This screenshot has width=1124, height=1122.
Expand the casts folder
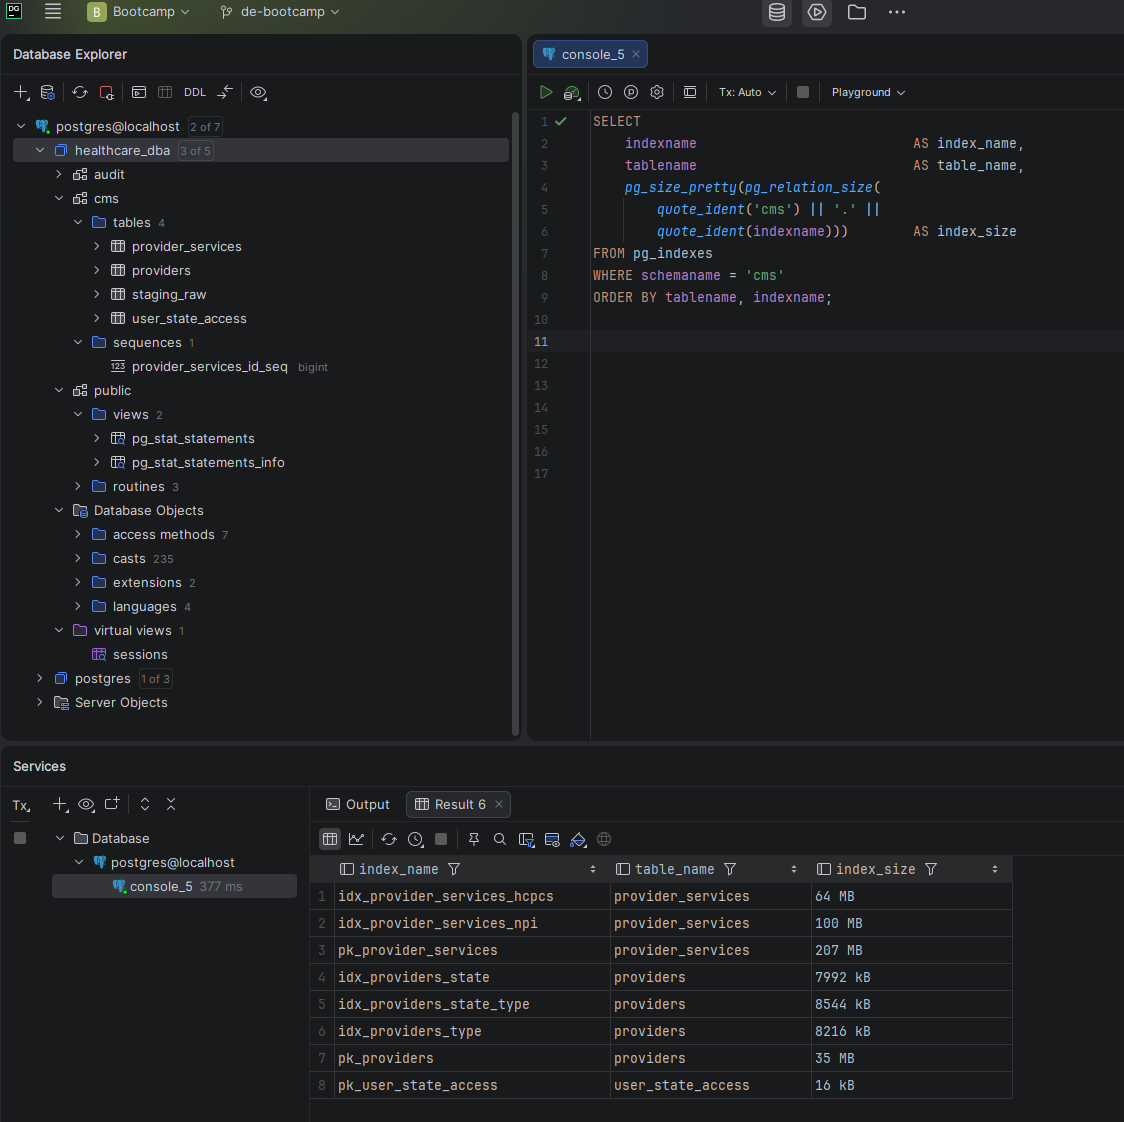click(77, 558)
